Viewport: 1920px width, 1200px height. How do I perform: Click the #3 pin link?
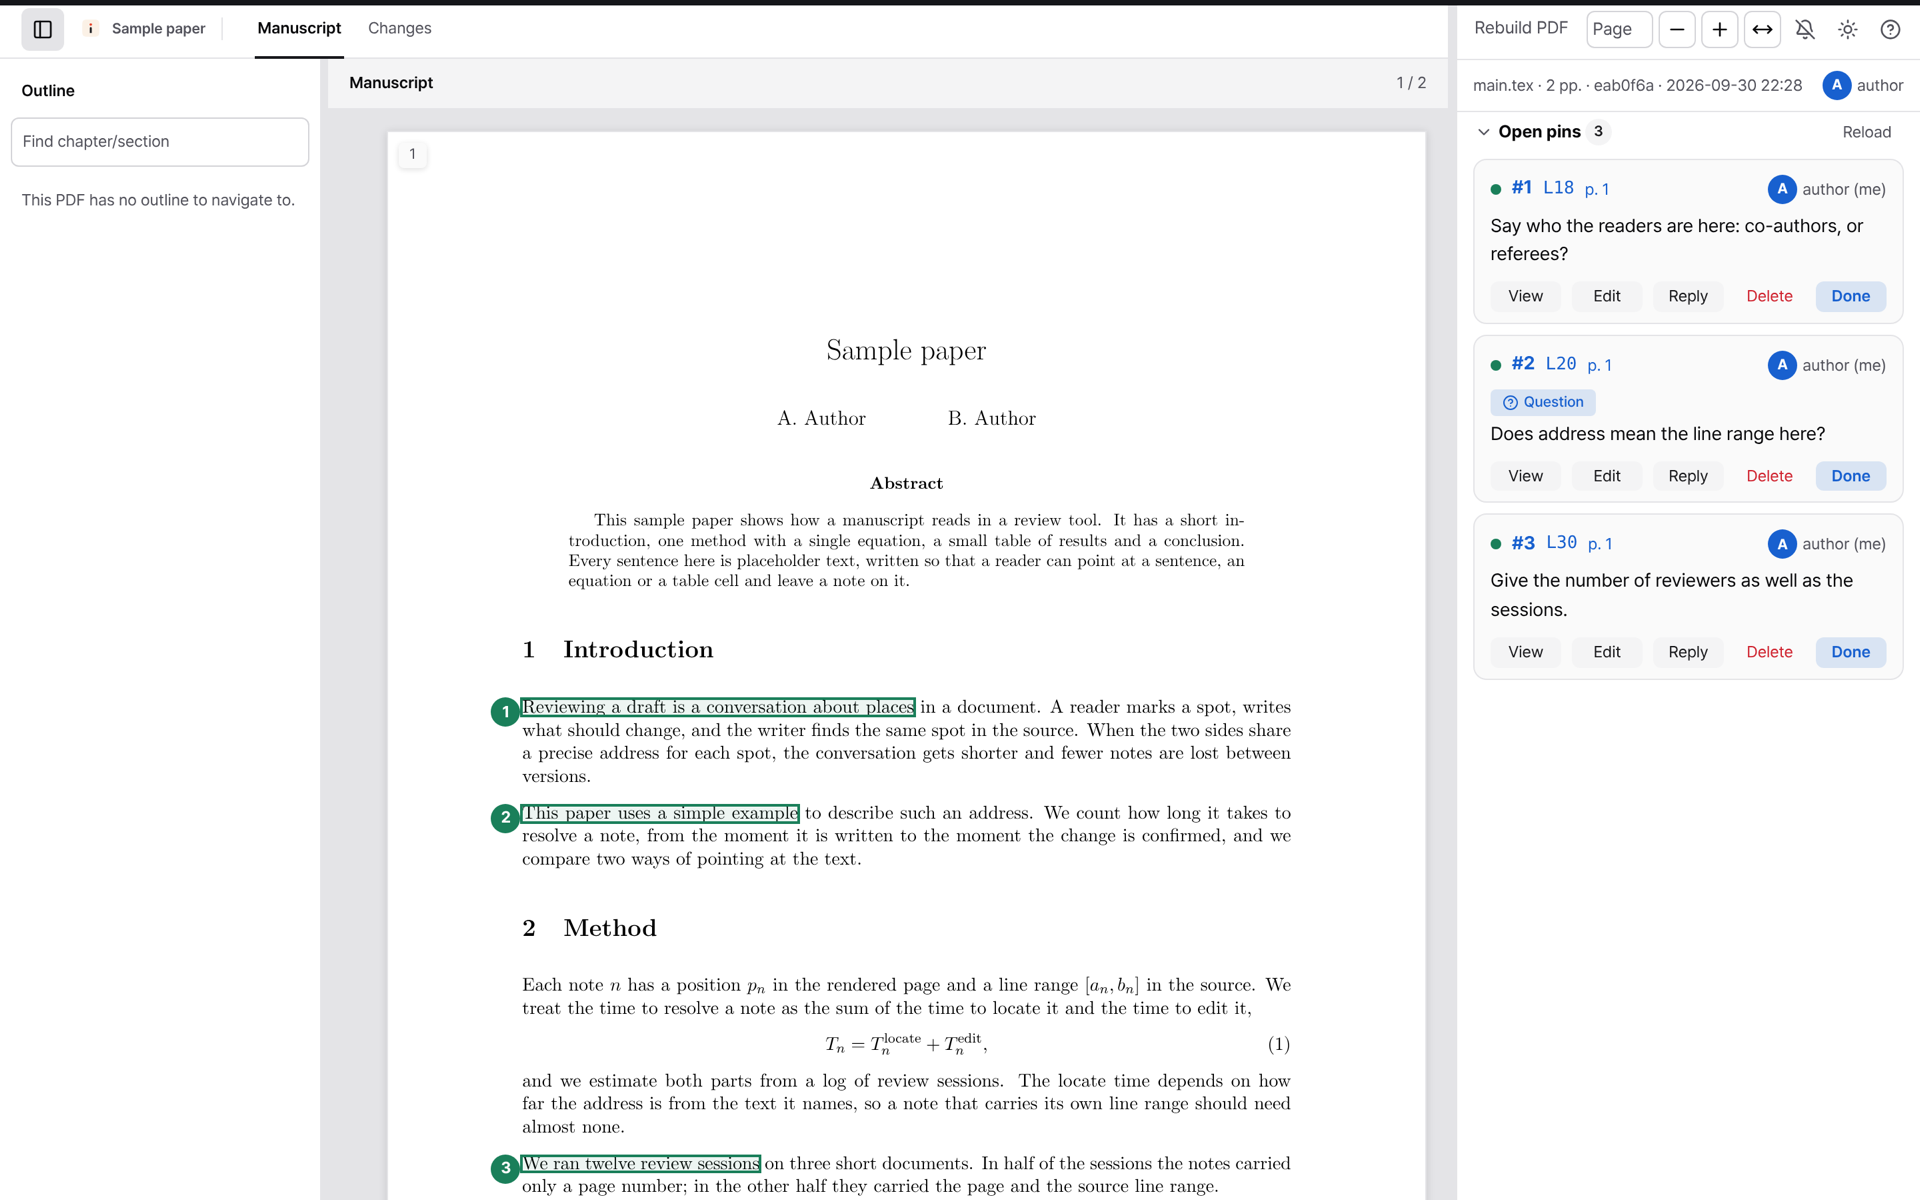coord(1523,543)
